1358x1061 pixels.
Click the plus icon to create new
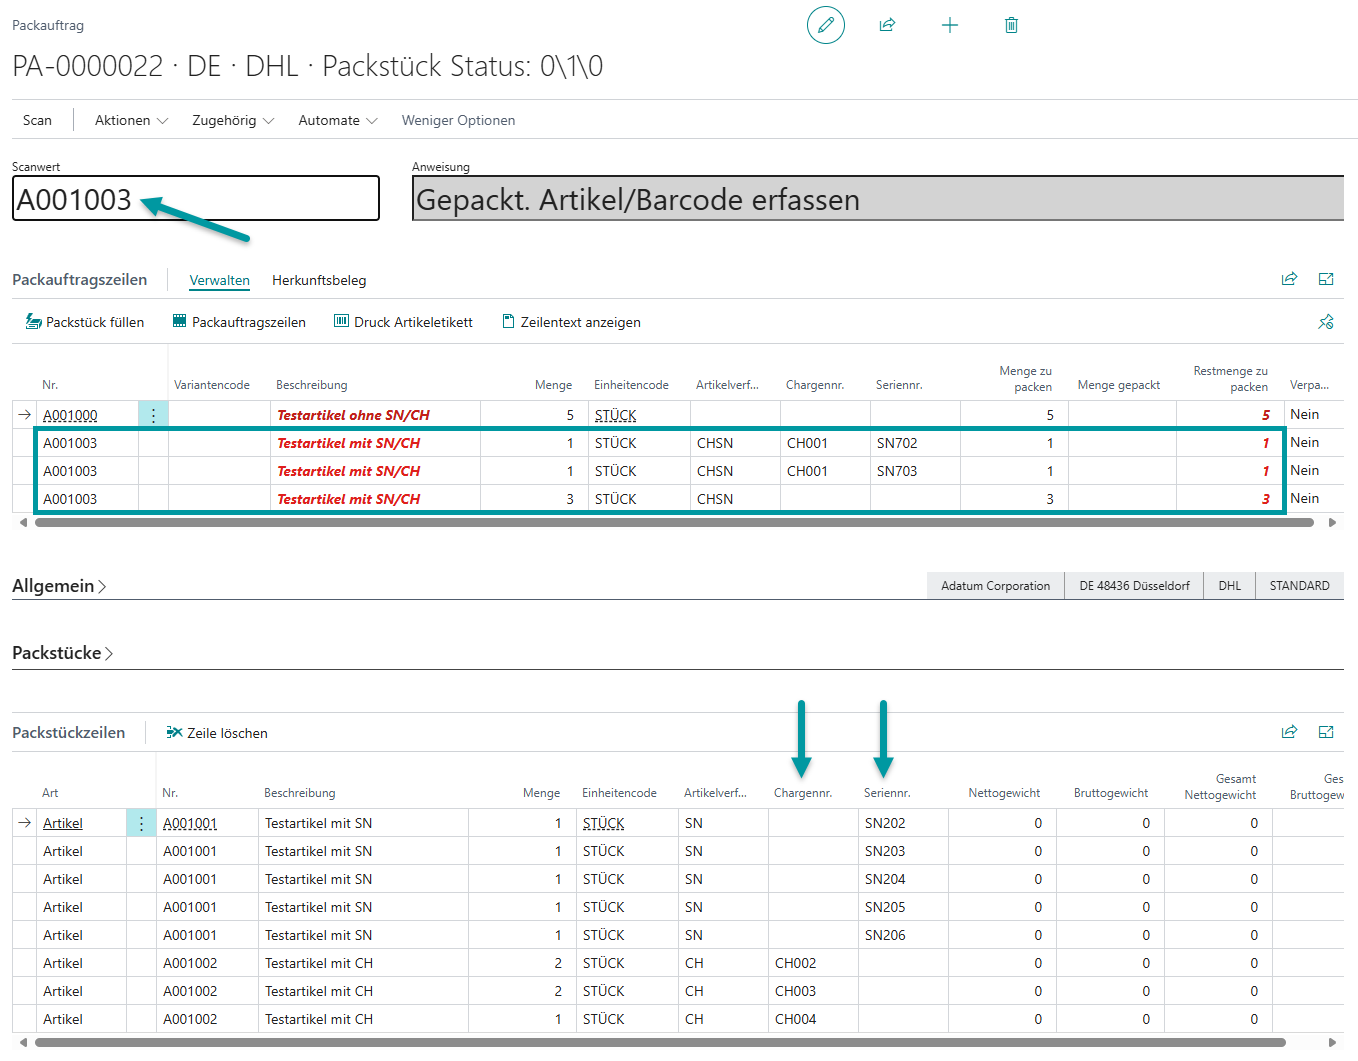point(950,25)
